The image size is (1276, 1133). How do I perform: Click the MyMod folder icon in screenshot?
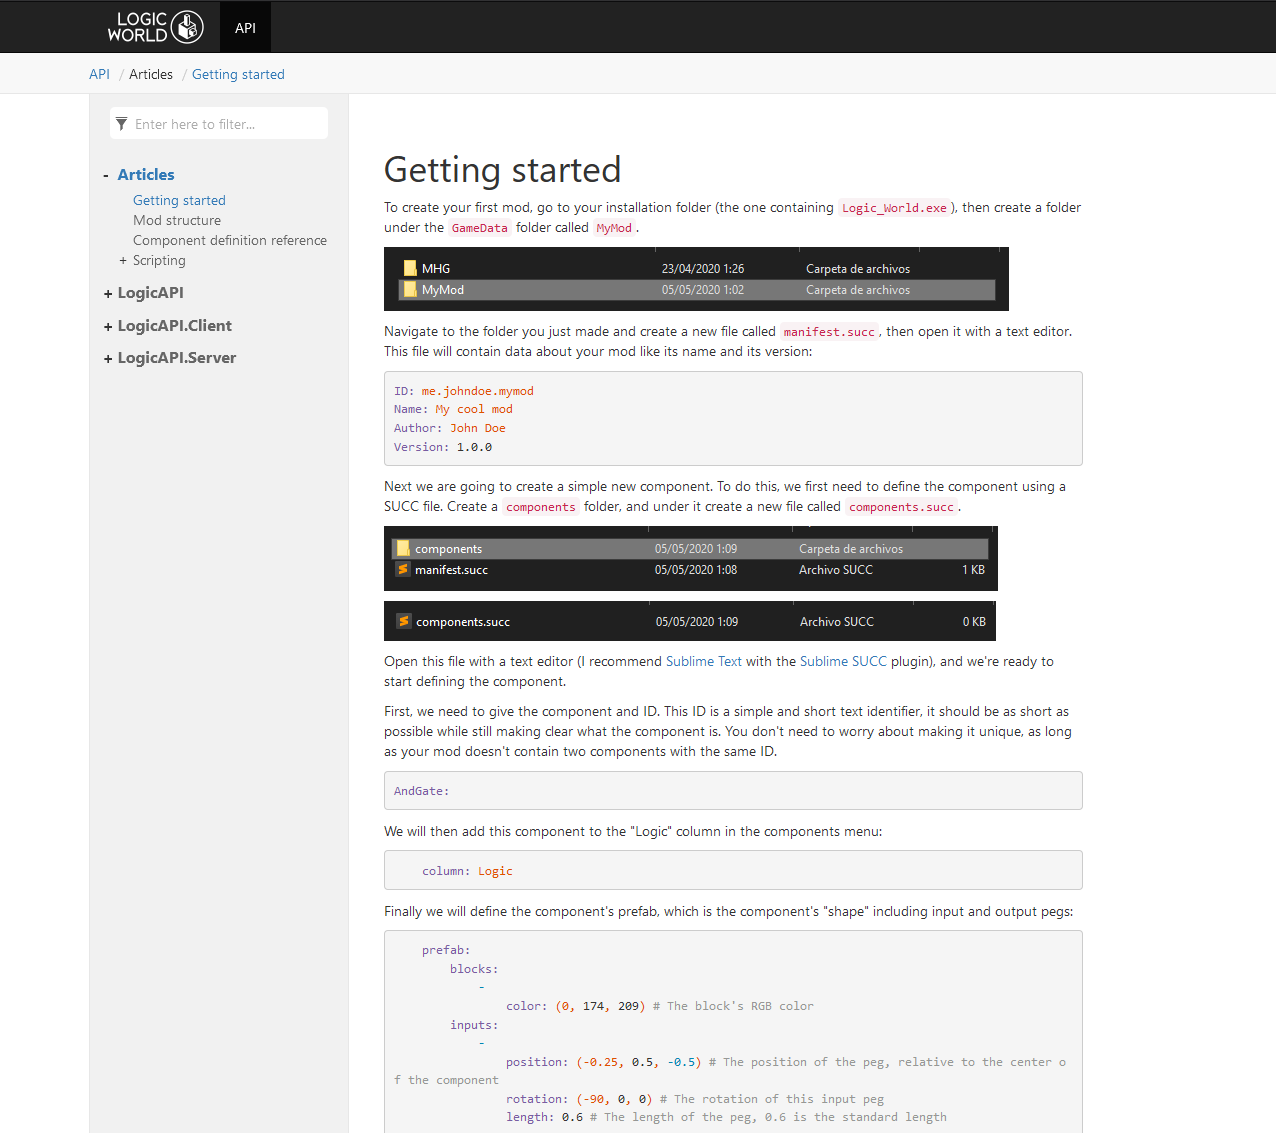410,290
